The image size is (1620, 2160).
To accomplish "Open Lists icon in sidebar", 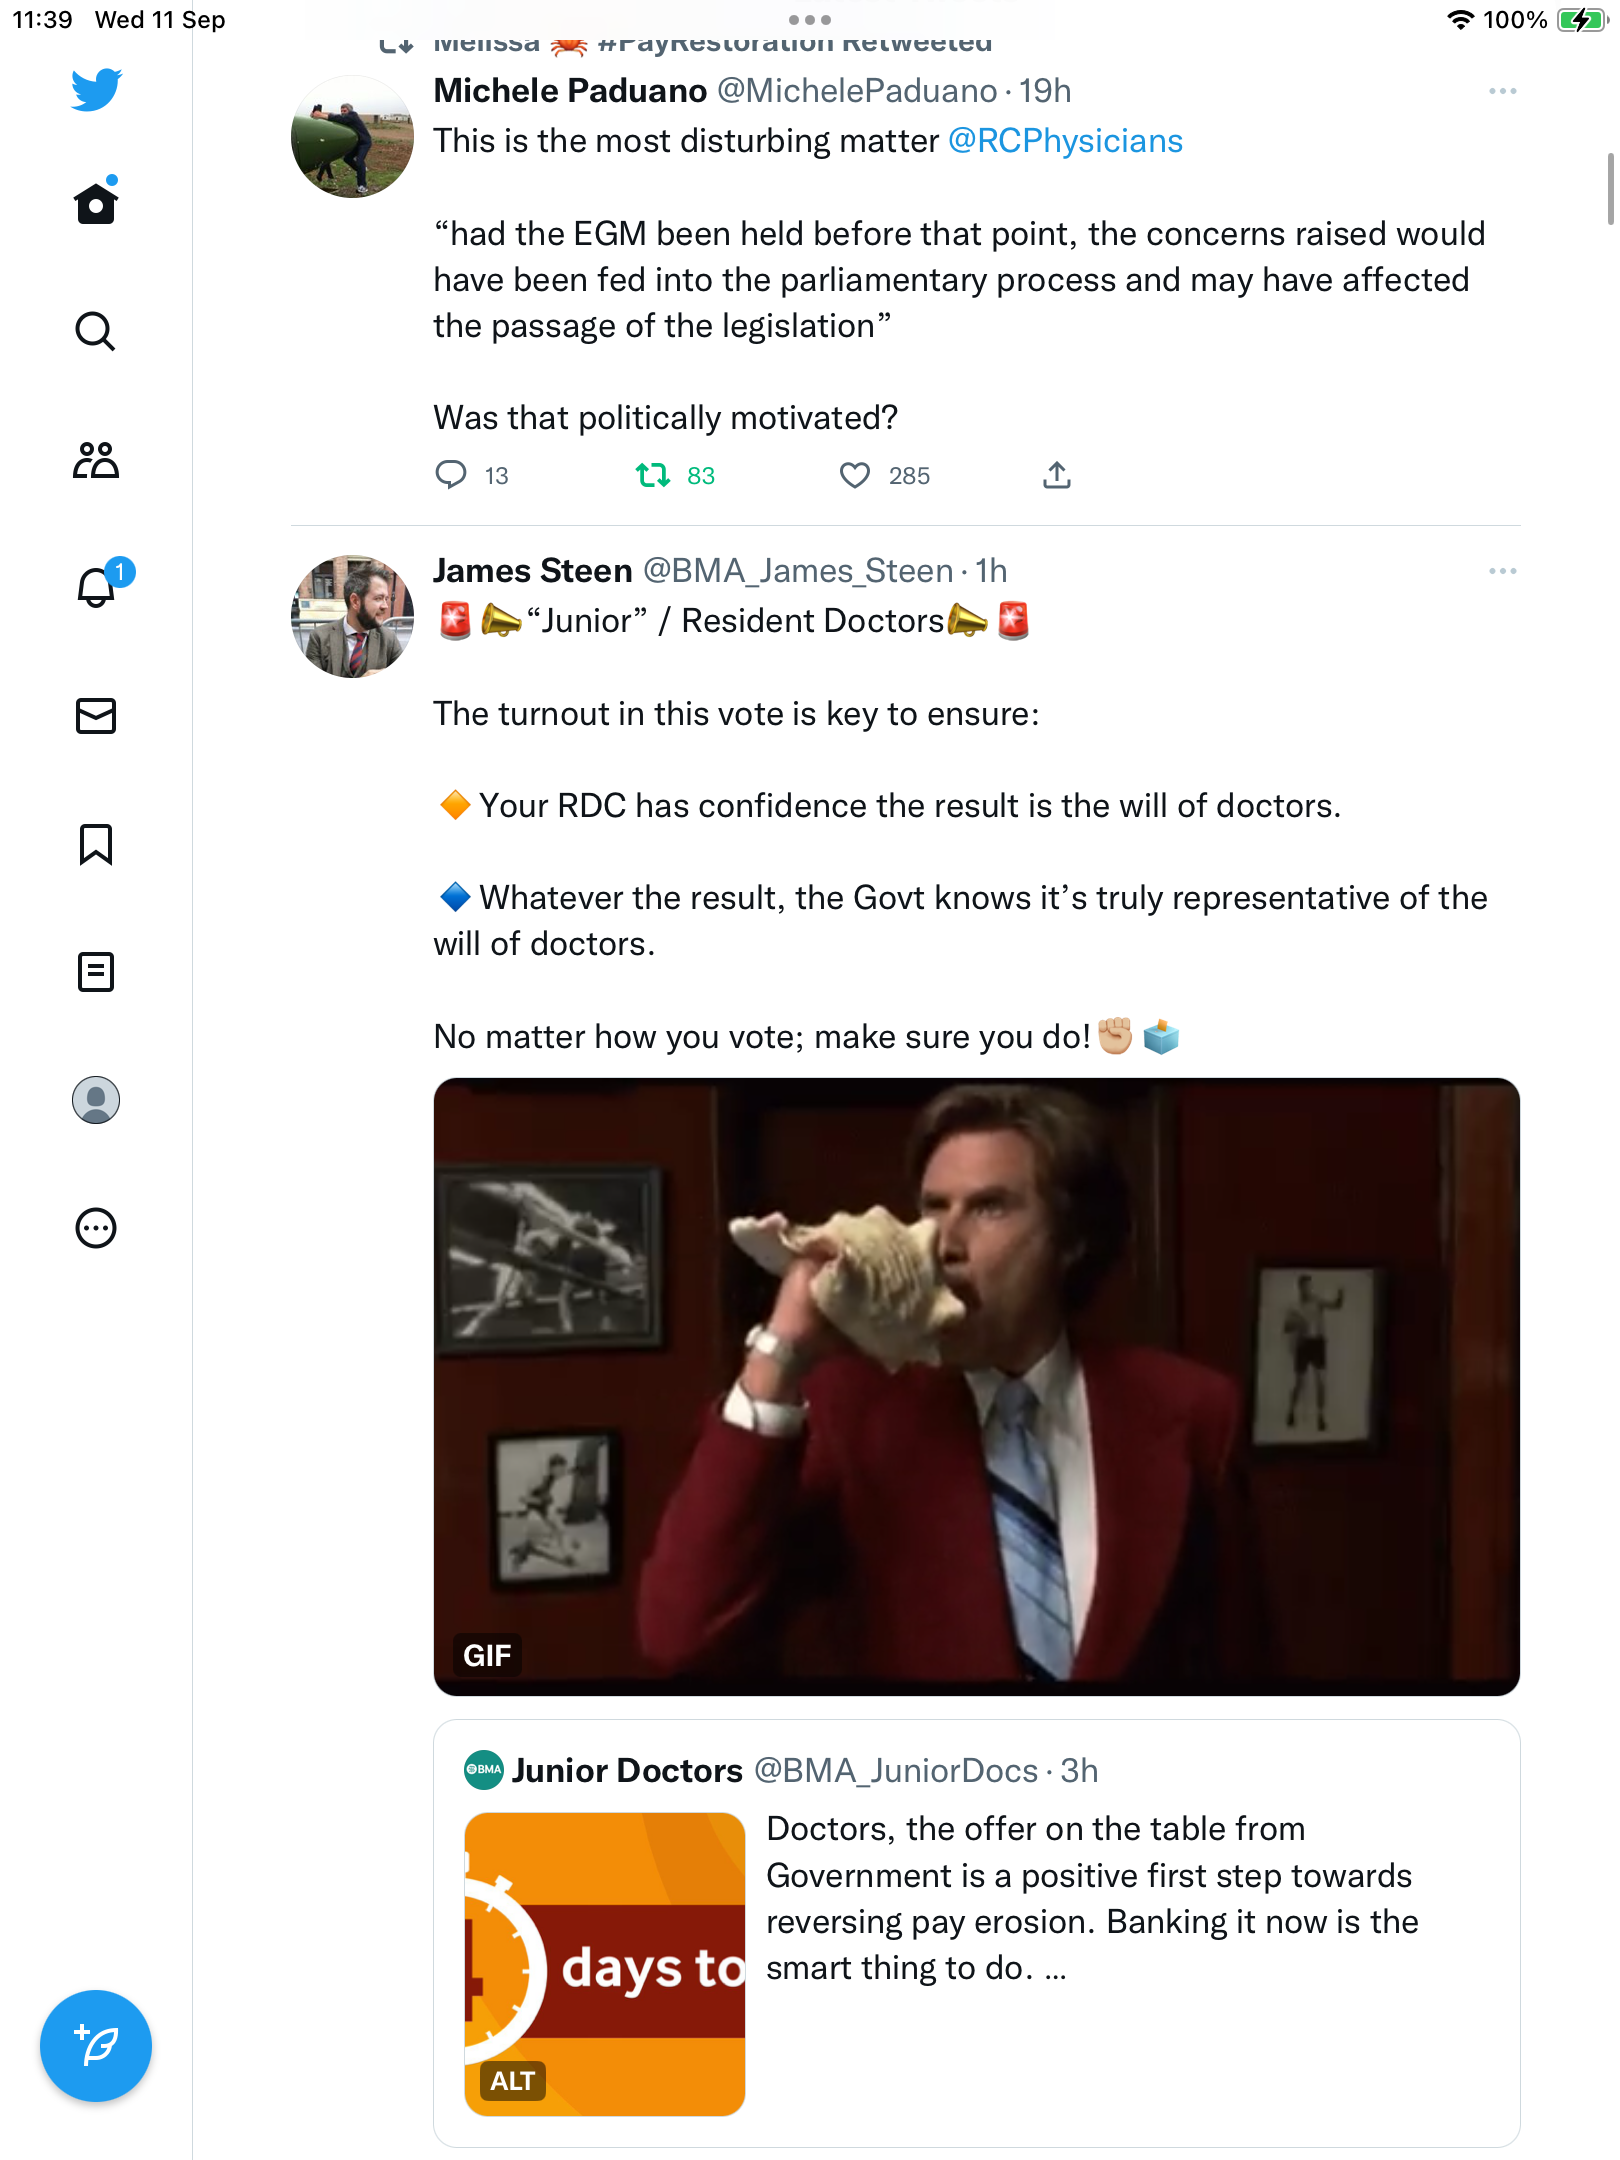I will point(96,971).
